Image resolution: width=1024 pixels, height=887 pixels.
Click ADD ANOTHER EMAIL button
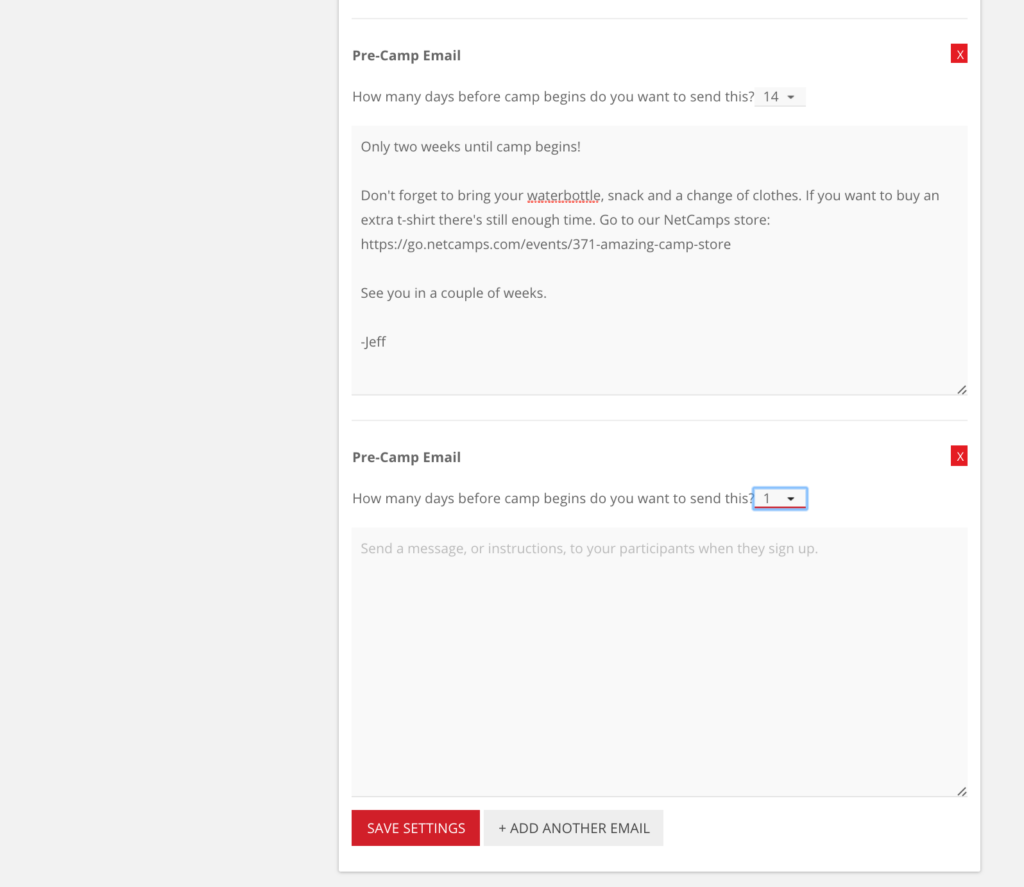tap(573, 827)
